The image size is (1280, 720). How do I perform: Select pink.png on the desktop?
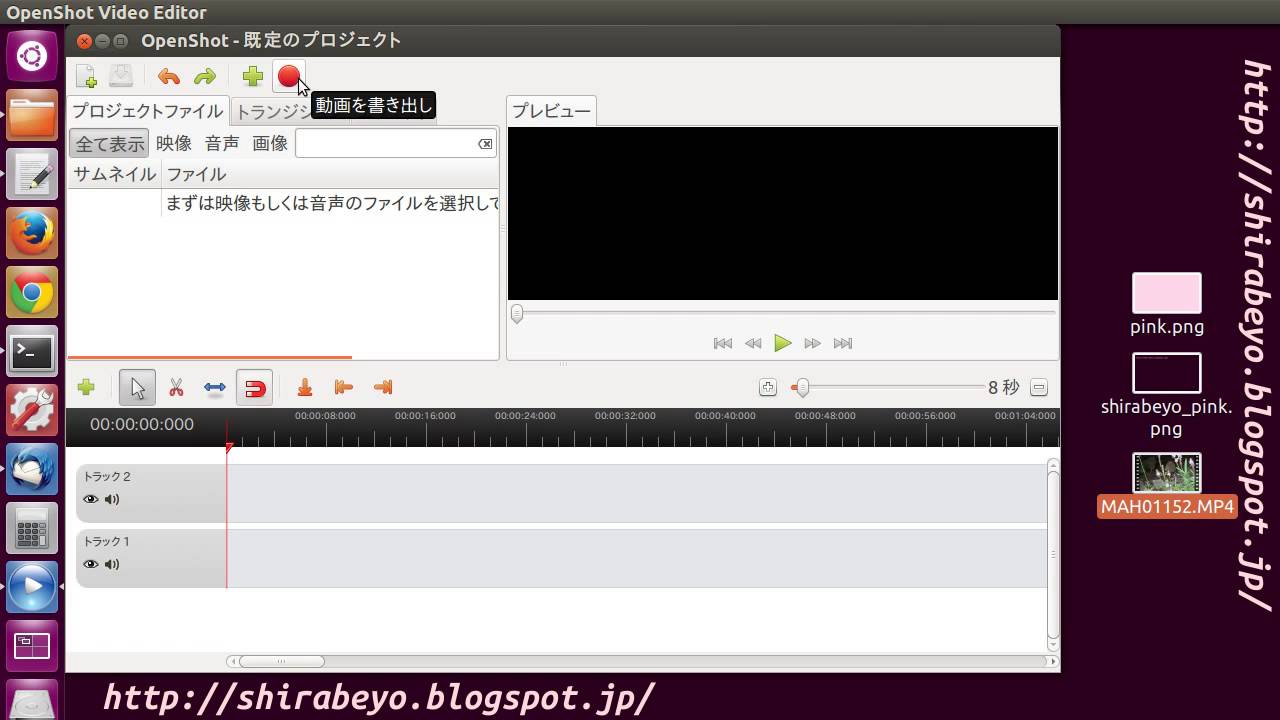1167,304
